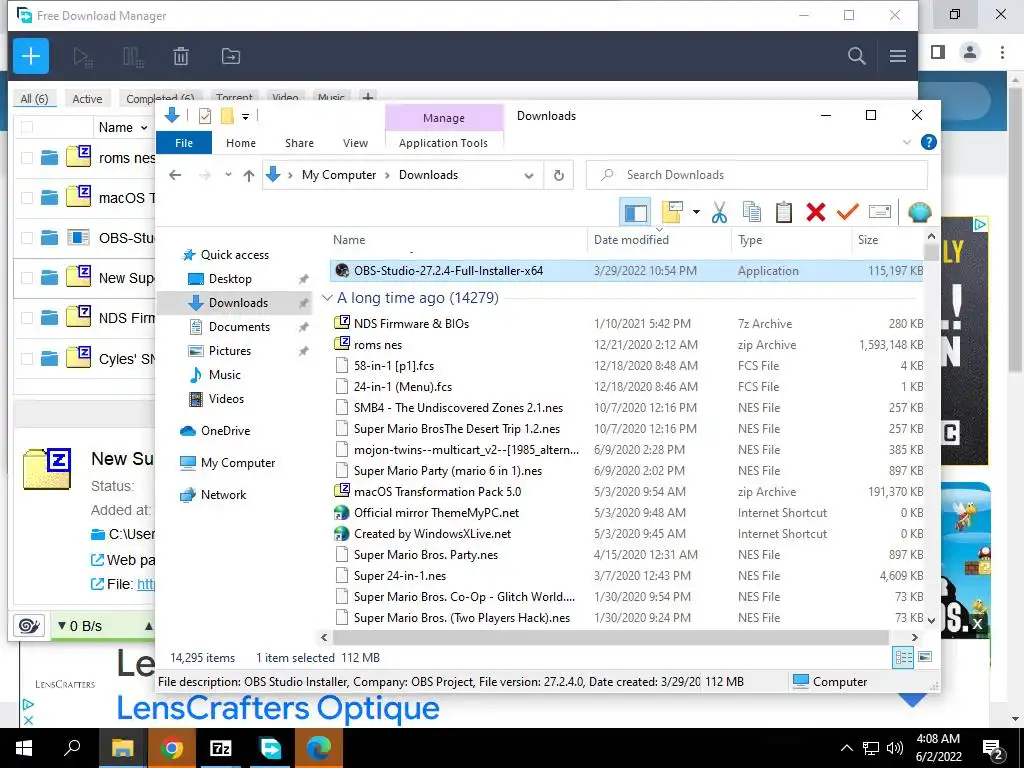
Task: Go up one folder level
Action: (249, 175)
